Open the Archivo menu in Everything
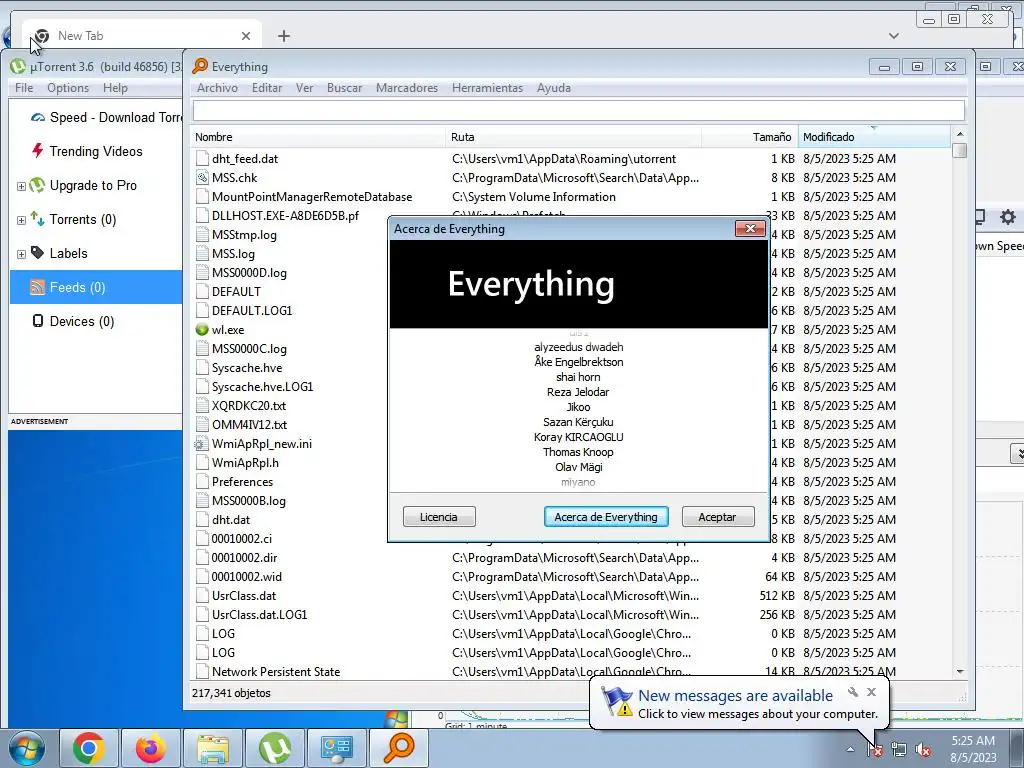 click(217, 88)
